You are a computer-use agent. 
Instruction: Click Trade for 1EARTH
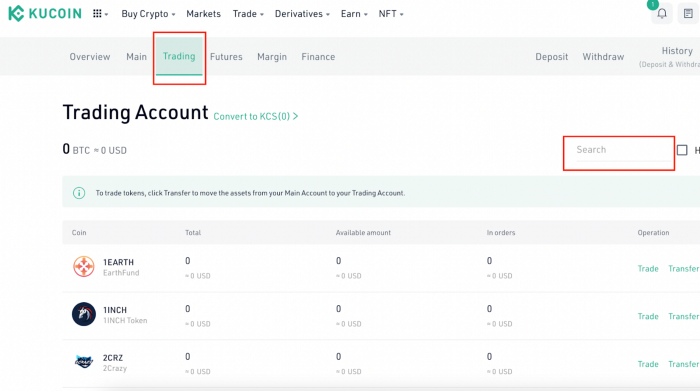(x=648, y=268)
